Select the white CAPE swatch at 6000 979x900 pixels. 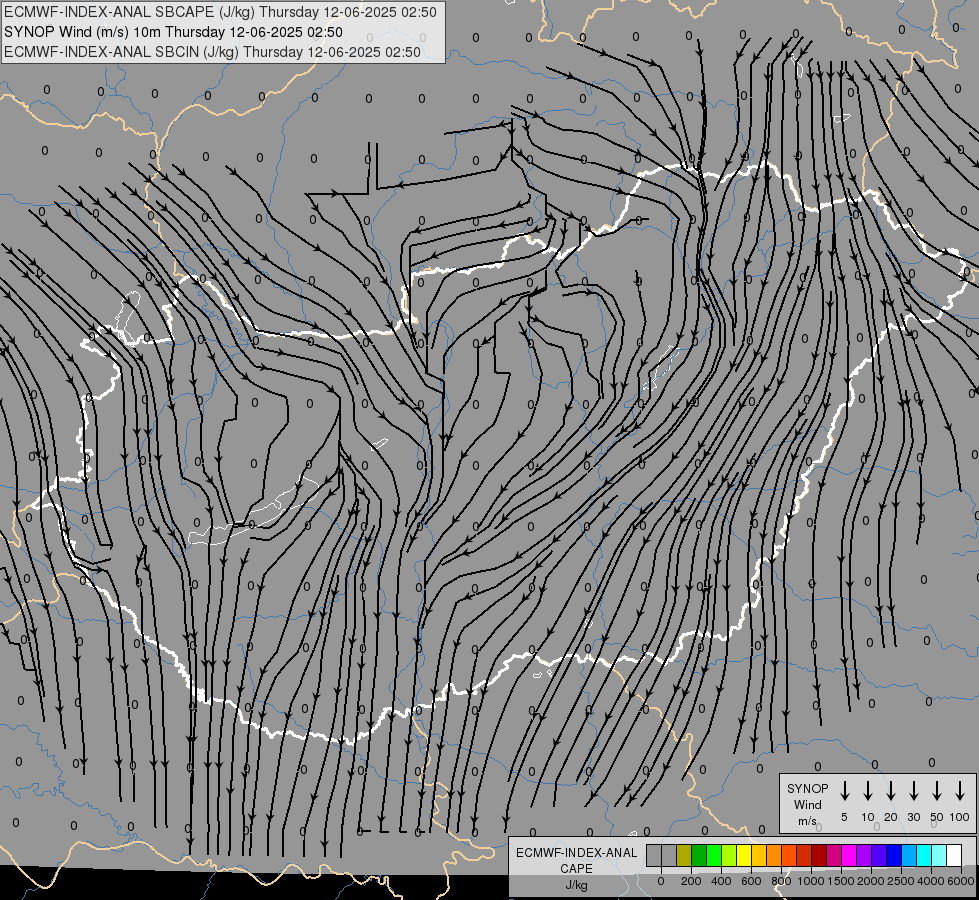click(x=955, y=855)
